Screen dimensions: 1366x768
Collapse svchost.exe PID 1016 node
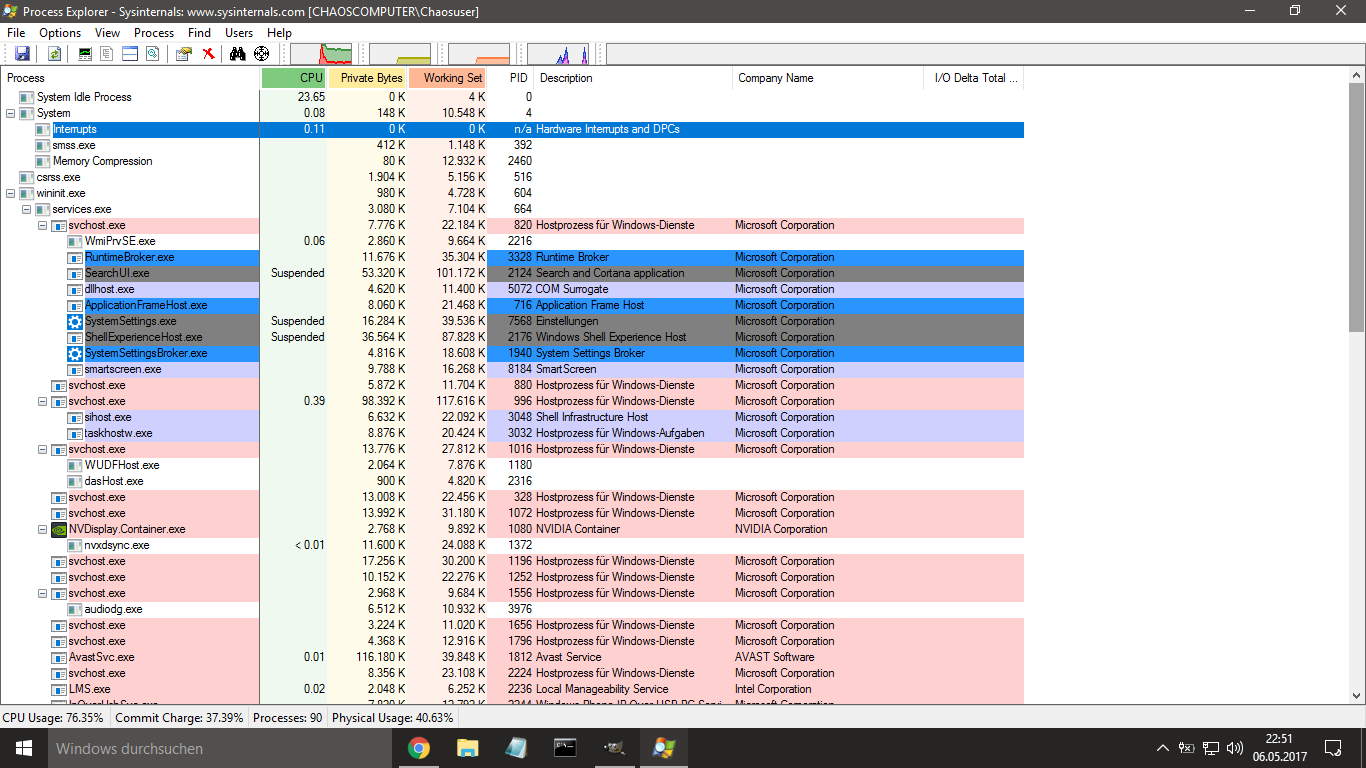click(x=42, y=449)
